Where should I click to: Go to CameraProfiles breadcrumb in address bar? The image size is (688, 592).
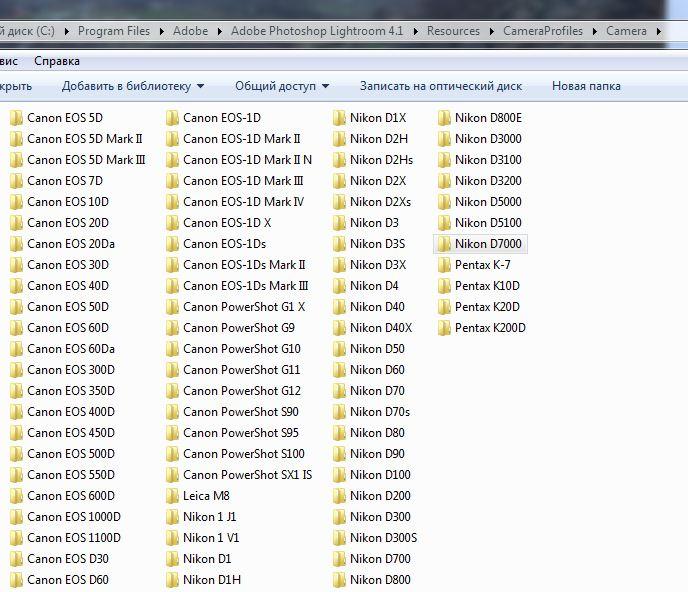coord(543,31)
